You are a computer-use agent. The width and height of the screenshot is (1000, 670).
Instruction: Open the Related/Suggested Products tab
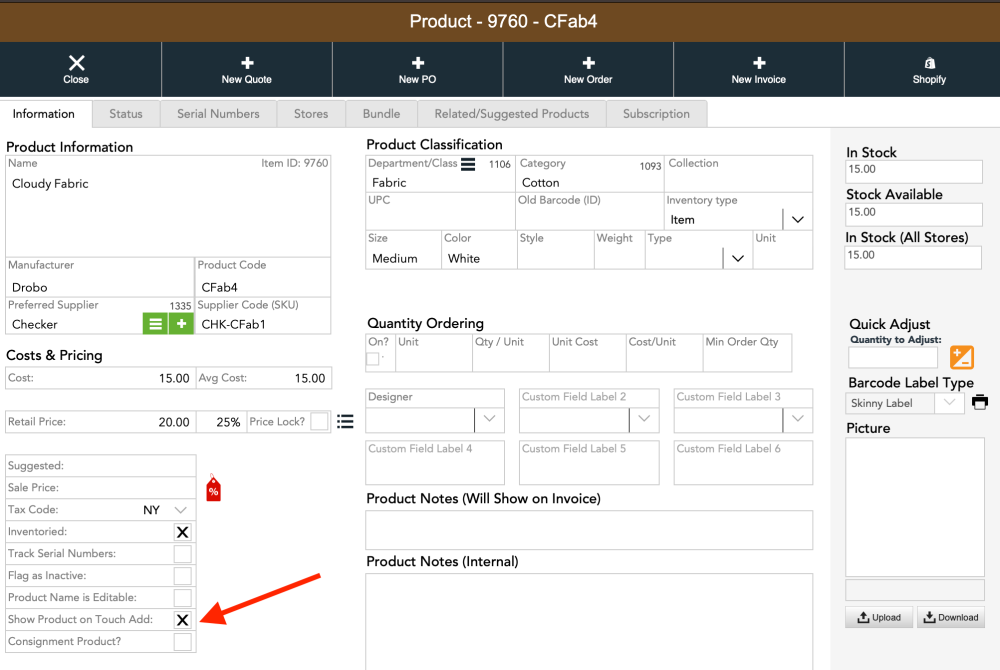click(511, 113)
